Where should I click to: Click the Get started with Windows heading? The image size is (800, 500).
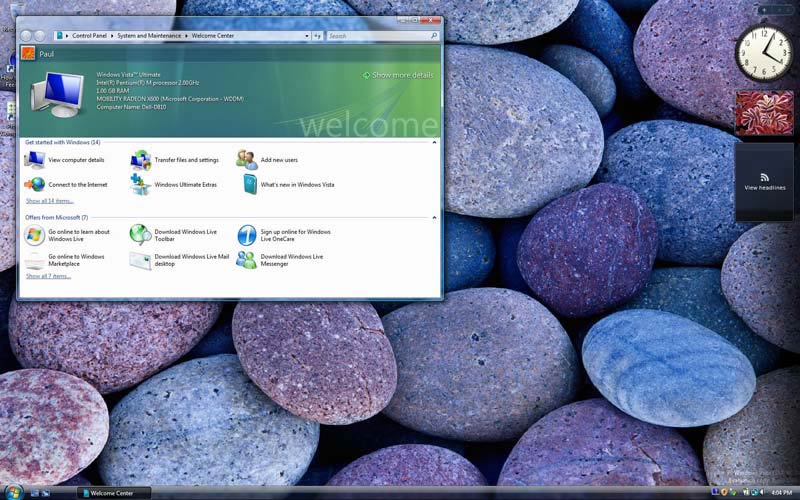click(x=63, y=142)
